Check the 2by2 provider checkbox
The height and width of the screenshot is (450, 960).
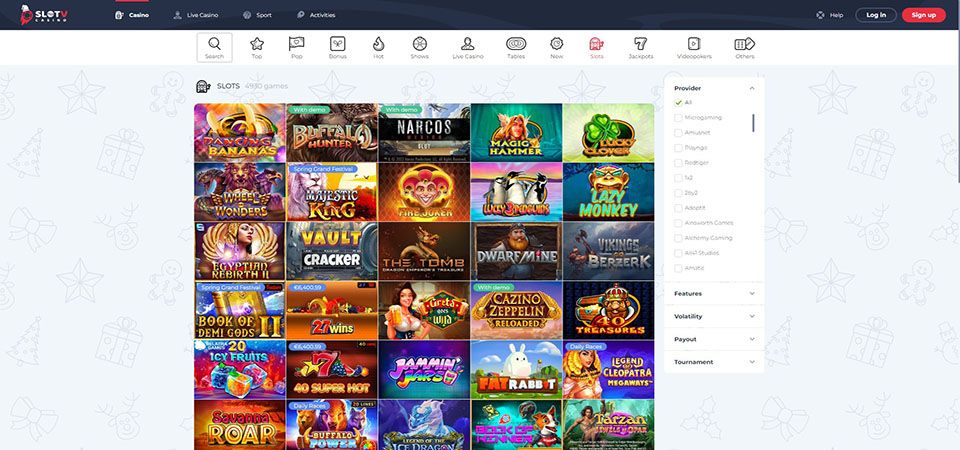point(678,193)
